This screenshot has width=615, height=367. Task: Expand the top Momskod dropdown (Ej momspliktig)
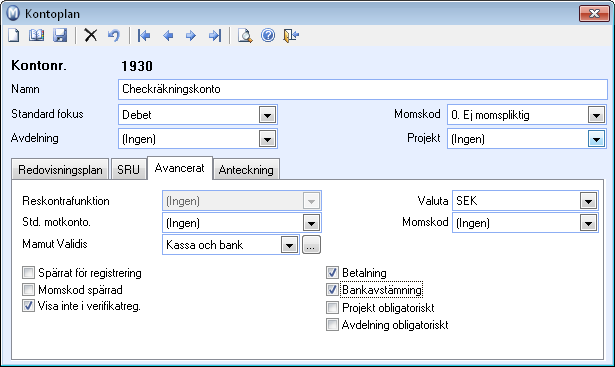click(596, 115)
